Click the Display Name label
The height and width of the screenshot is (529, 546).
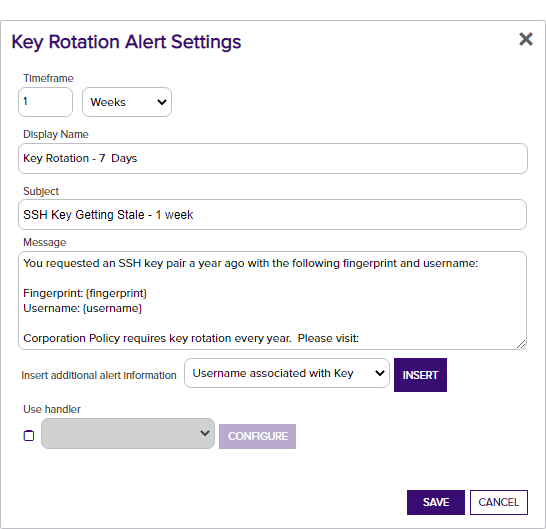coord(56,134)
